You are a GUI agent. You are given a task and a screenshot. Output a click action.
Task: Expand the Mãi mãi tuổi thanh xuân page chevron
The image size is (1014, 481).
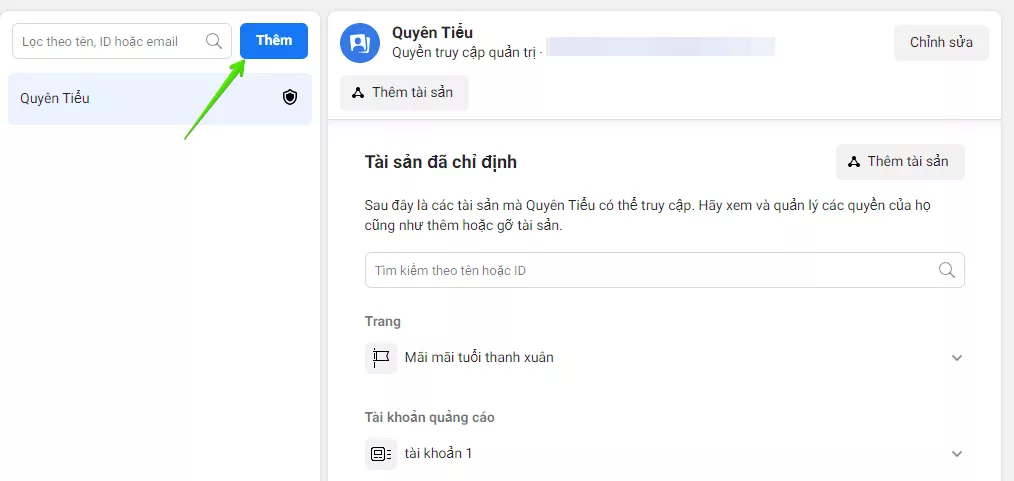956,358
